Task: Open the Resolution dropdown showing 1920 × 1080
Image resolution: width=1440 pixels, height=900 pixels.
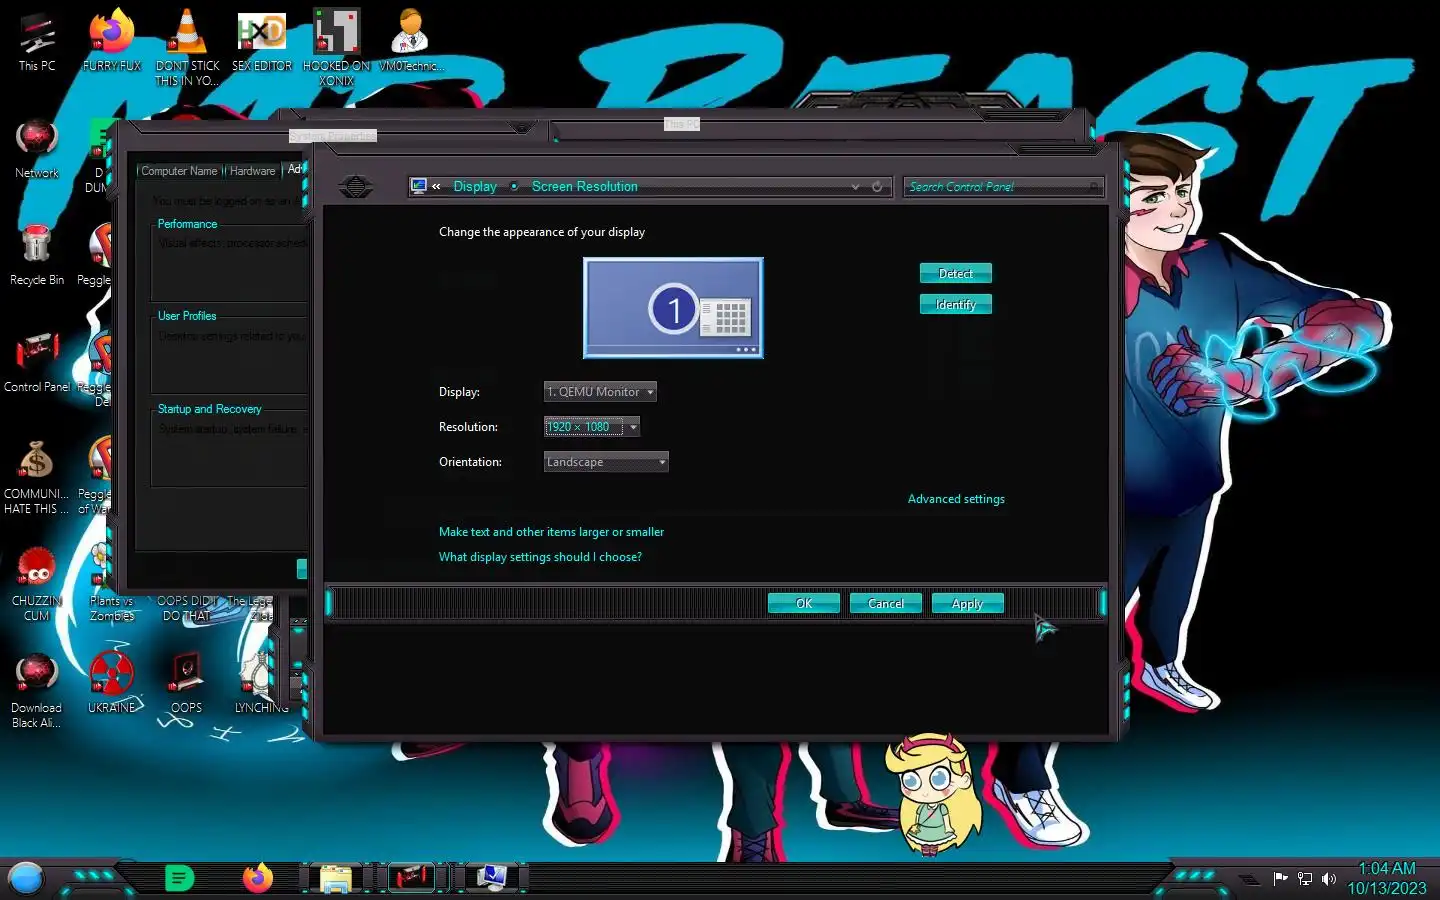Action: 592,427
